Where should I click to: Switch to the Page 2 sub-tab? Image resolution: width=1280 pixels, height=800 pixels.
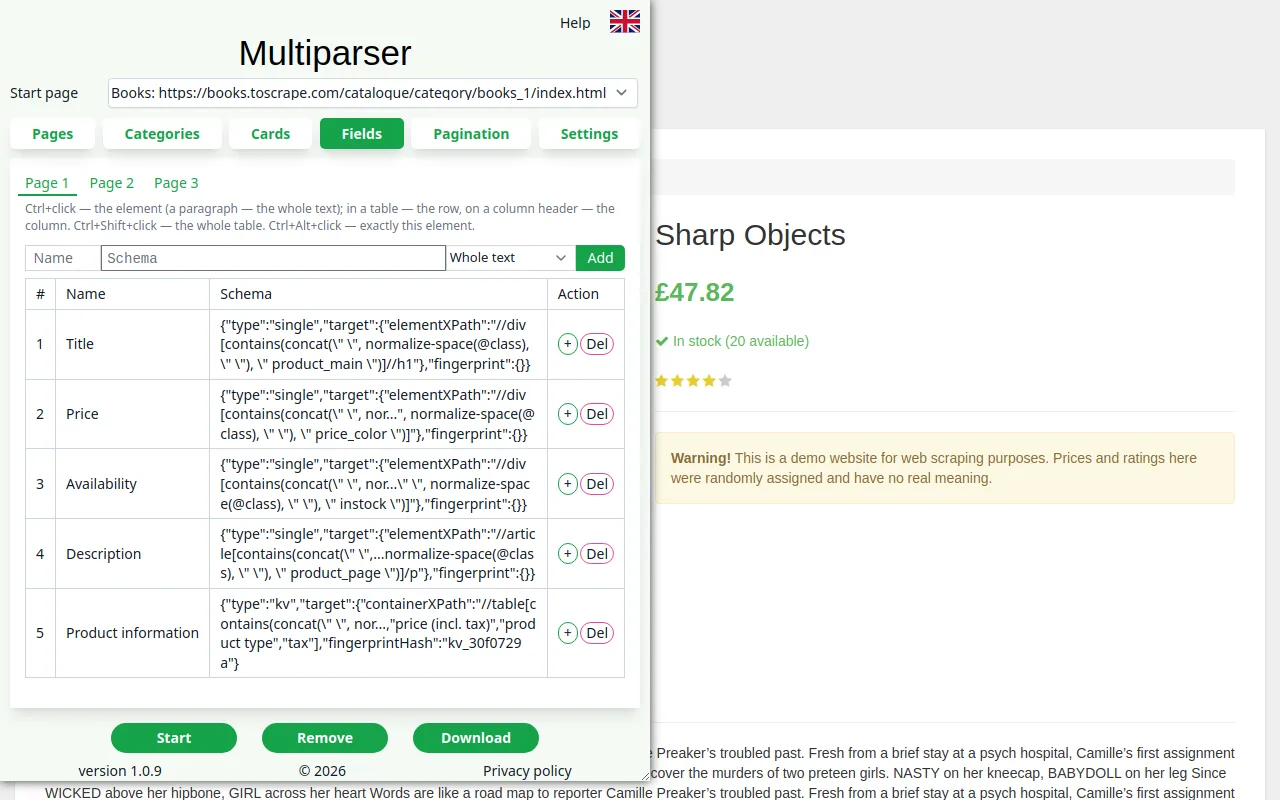coord(112,183)
